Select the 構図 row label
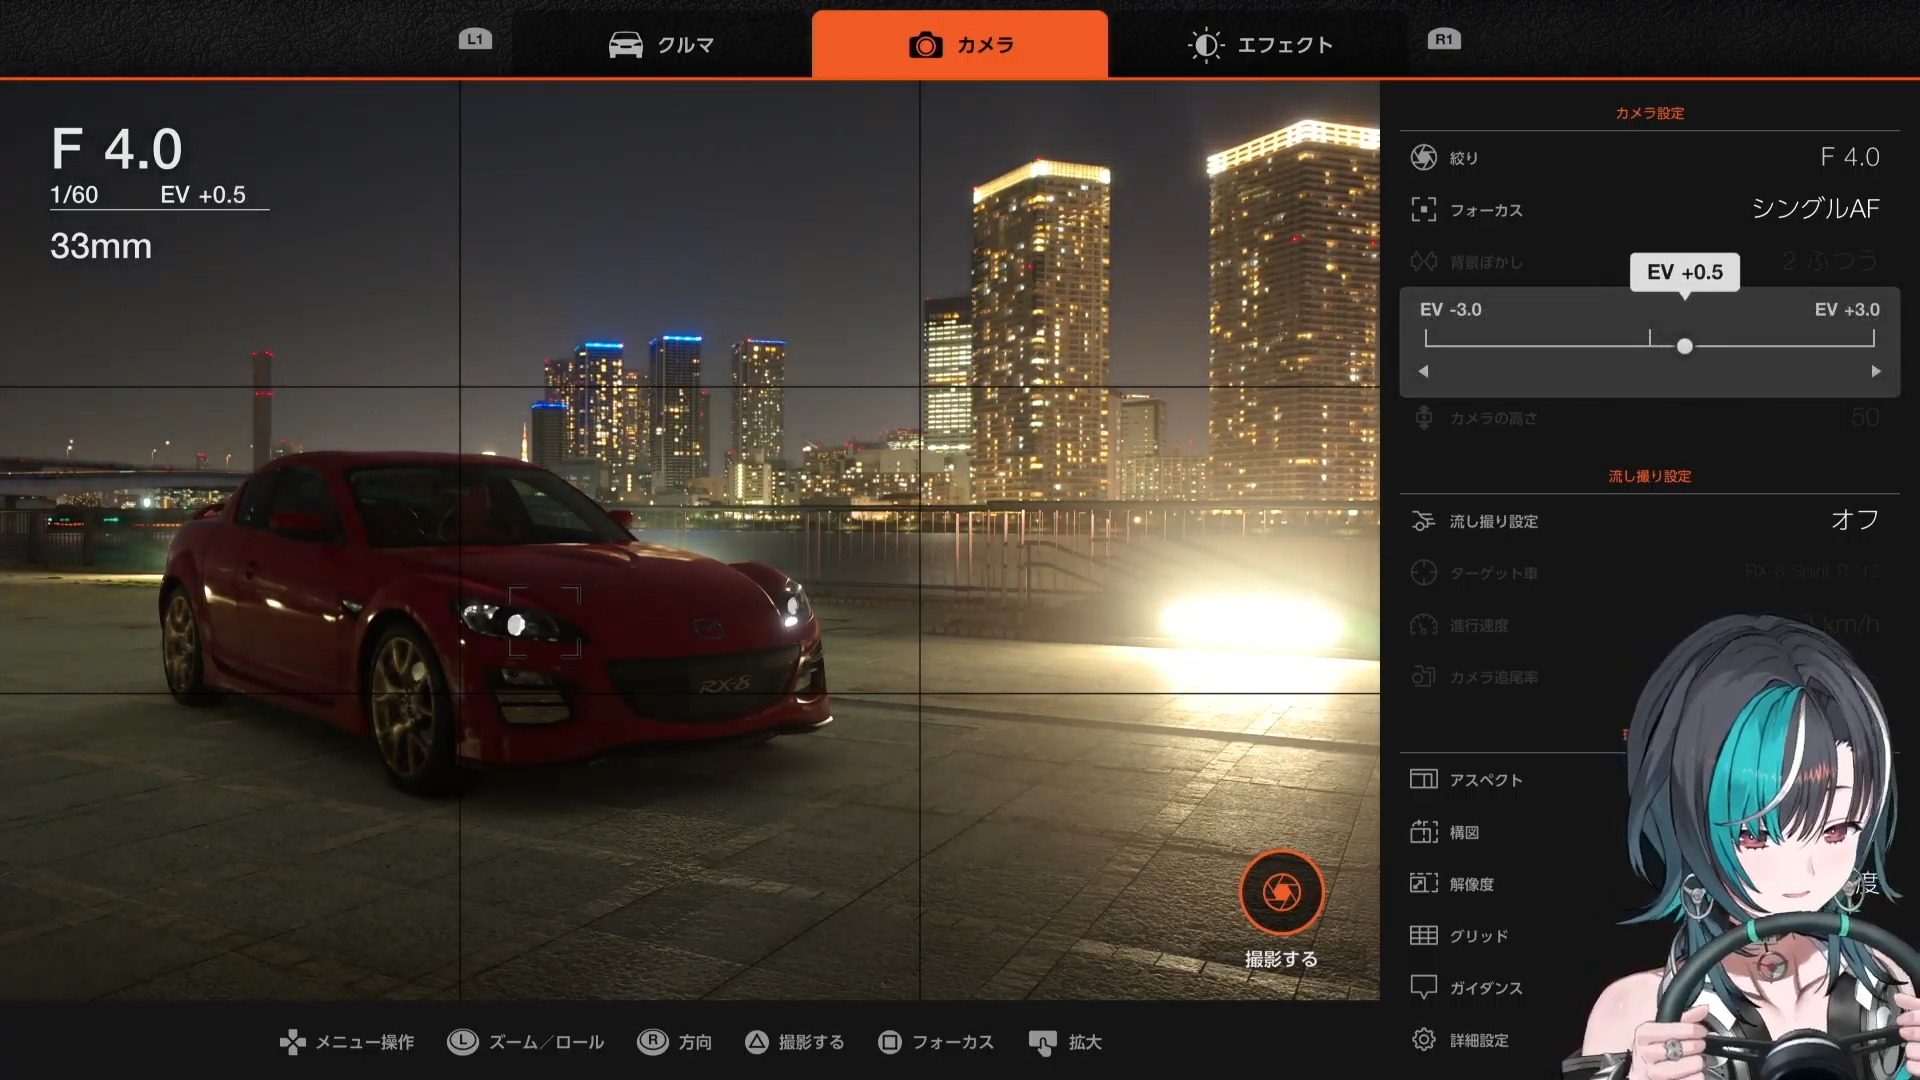Image resolution: width=1920 pixels, height=1080 pixels. pos(1464,832)
